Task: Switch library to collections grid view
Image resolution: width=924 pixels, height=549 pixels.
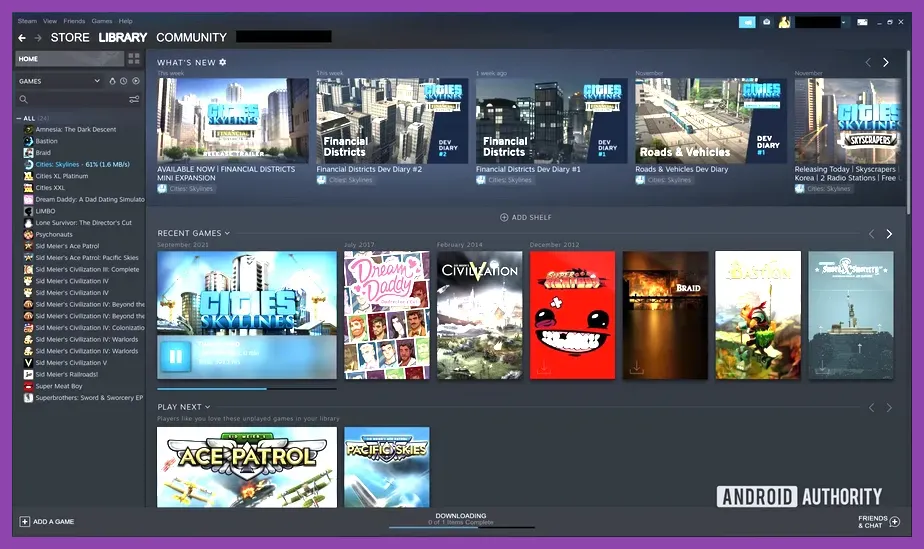Action: (134, 58)
